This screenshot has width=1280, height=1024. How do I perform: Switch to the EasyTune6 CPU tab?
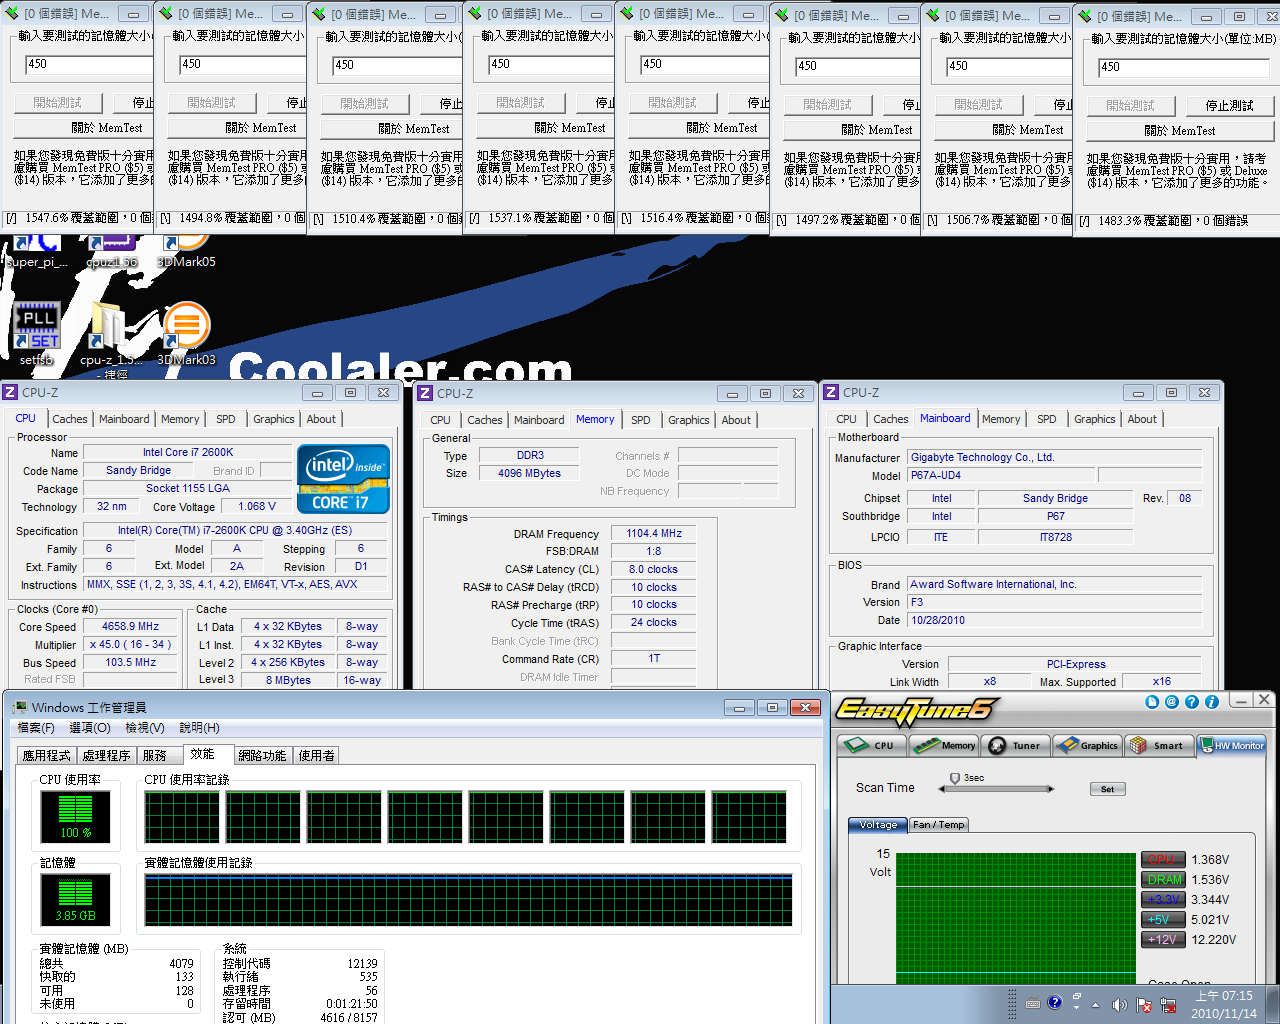coord(871,745)
